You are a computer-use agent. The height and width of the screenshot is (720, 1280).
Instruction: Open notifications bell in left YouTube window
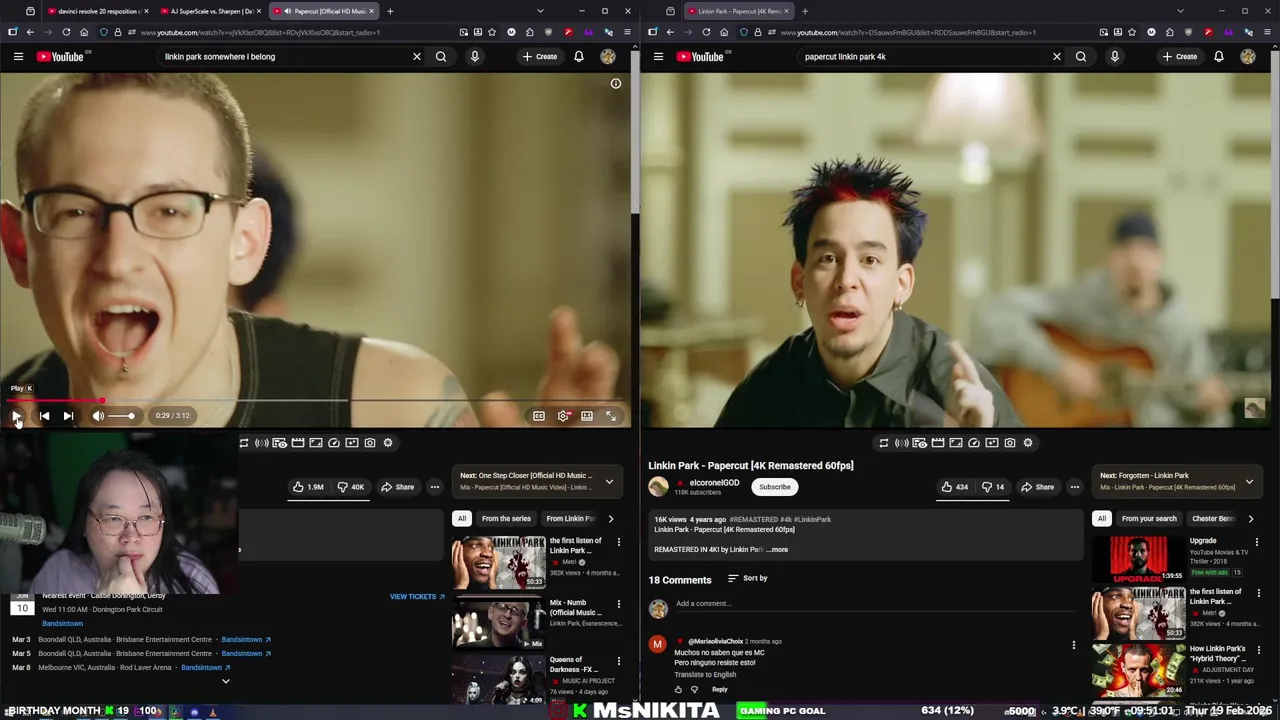579,57
